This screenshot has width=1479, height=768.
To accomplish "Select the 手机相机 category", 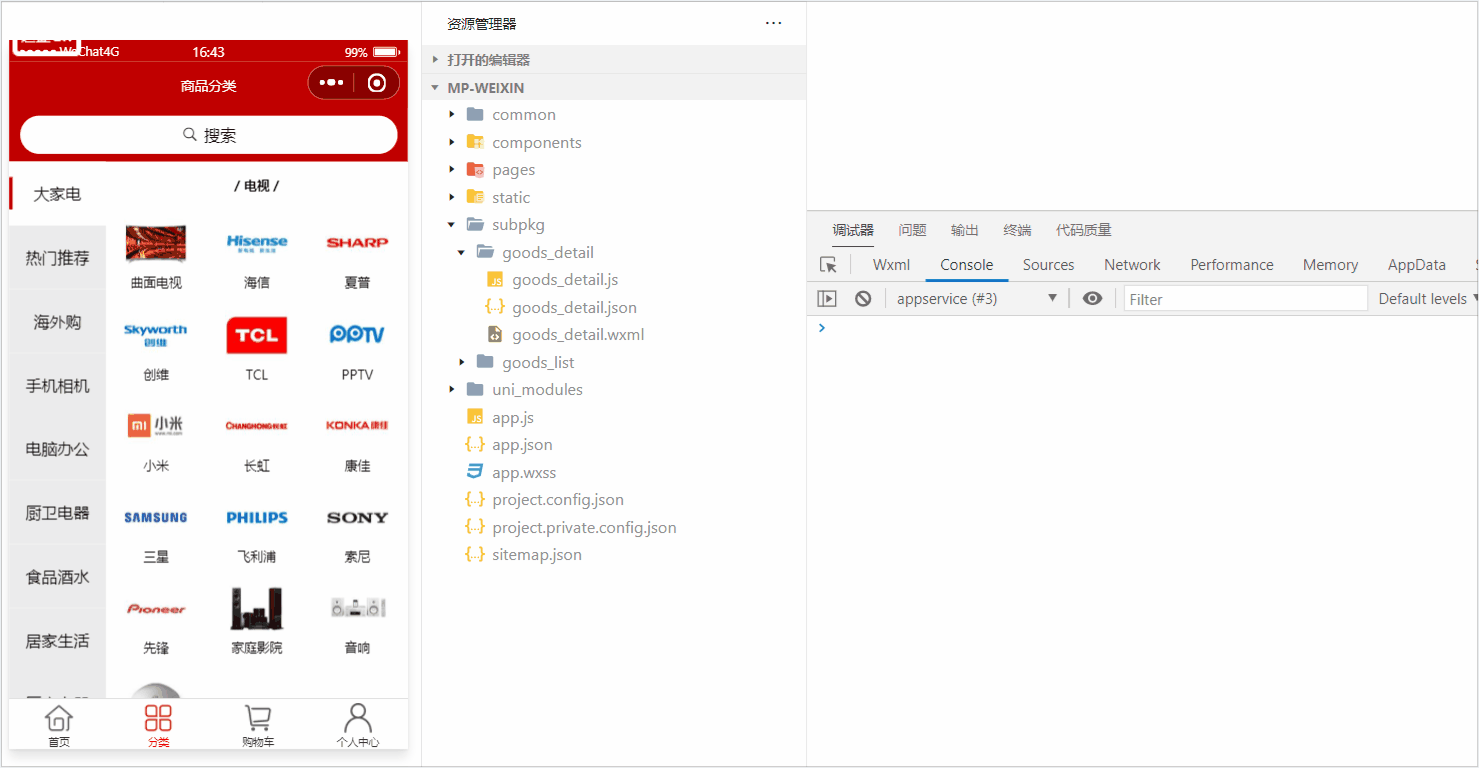I will click(x=57, y=386).
